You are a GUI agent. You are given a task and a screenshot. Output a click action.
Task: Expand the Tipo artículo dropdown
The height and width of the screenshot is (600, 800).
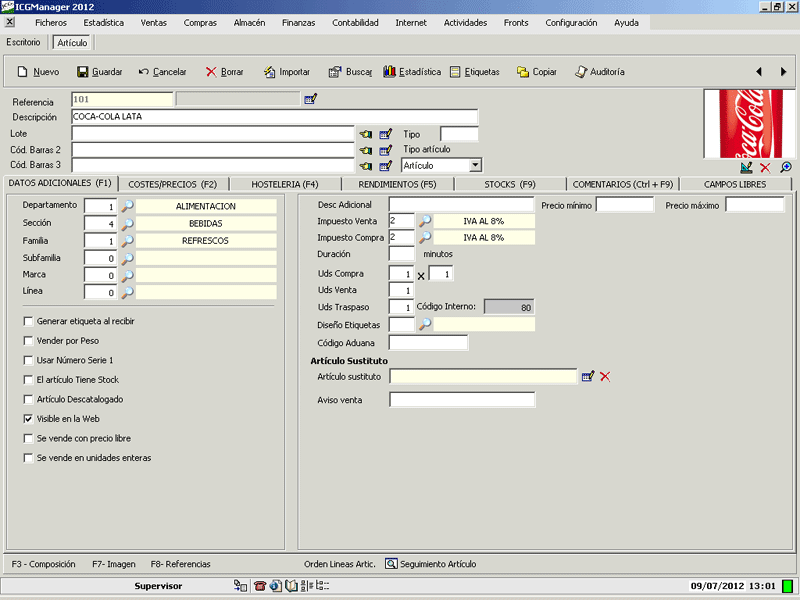(x=475, y=165)
